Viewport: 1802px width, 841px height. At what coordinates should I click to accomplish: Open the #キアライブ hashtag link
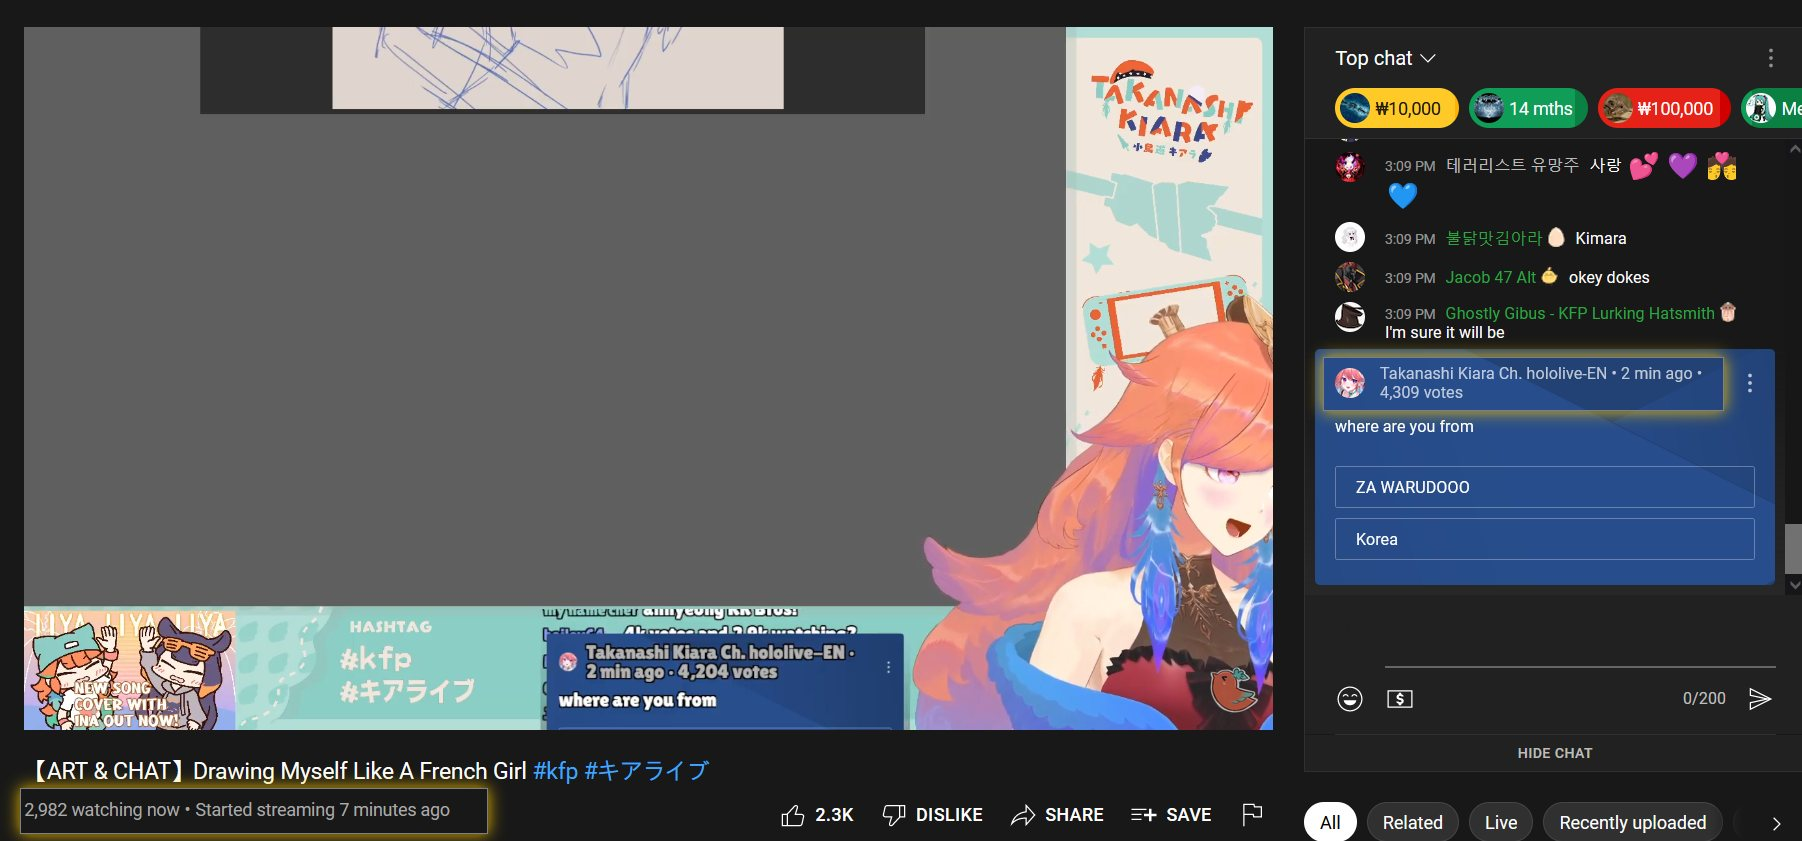click(x=647, y=771)
